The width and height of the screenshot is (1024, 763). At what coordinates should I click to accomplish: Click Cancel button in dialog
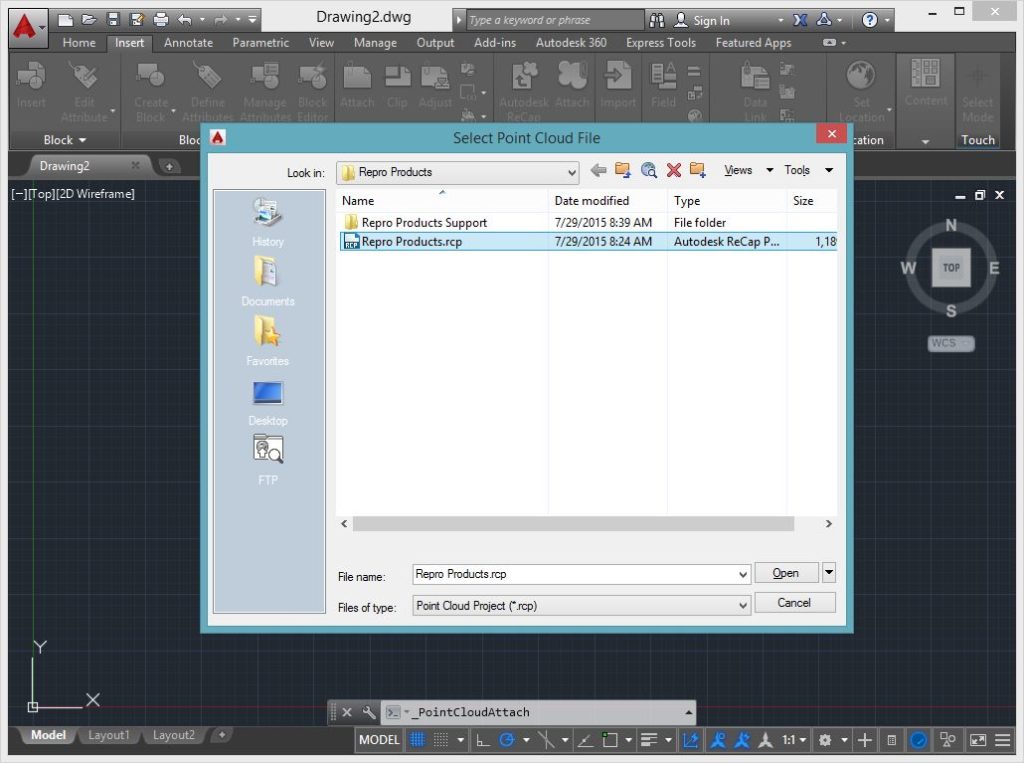794,602
